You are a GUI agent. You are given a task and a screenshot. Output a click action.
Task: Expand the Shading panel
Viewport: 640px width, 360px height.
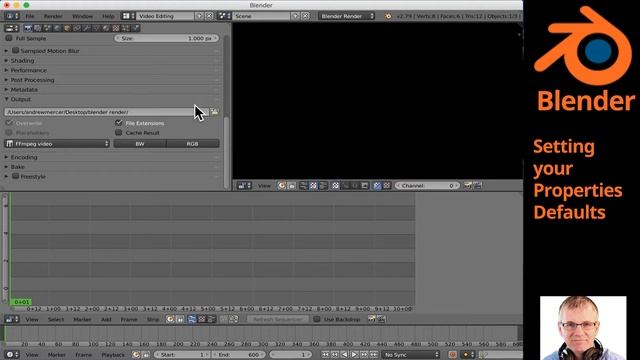coord(22,60)
